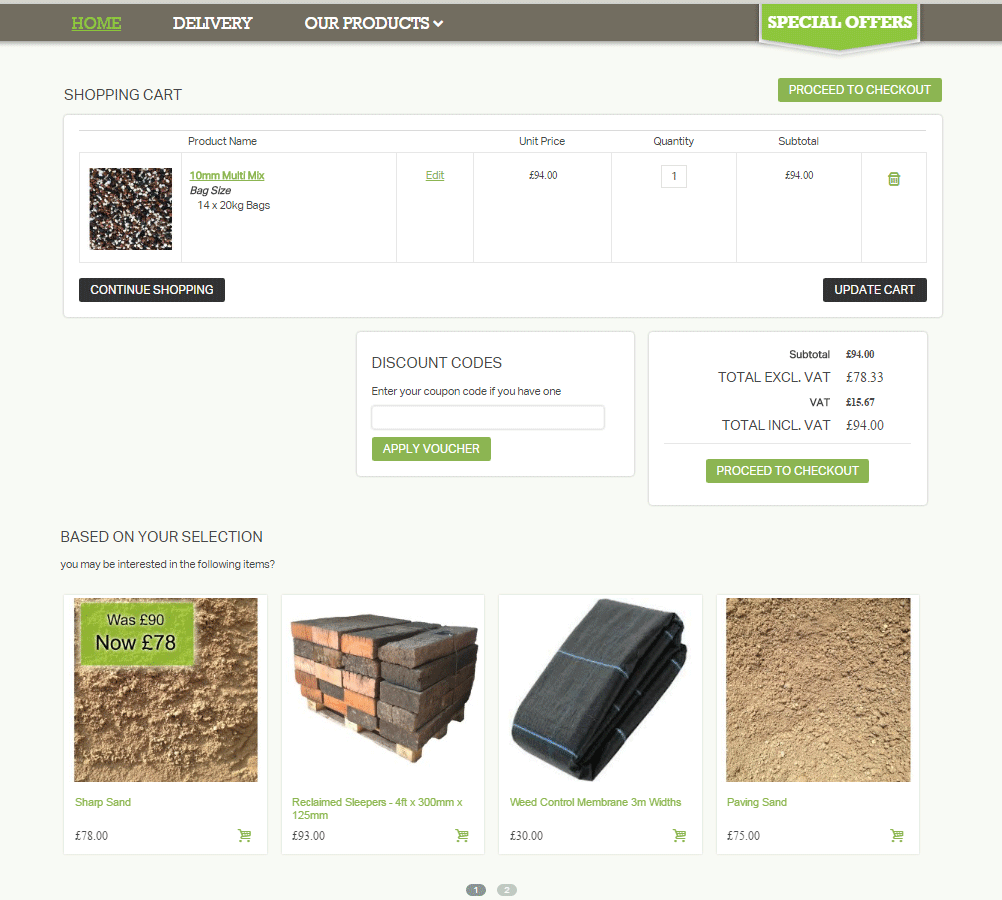1002x900 pixels.
Task: Click the Paving Sand basket icon
Action: [x=897, y=835]
